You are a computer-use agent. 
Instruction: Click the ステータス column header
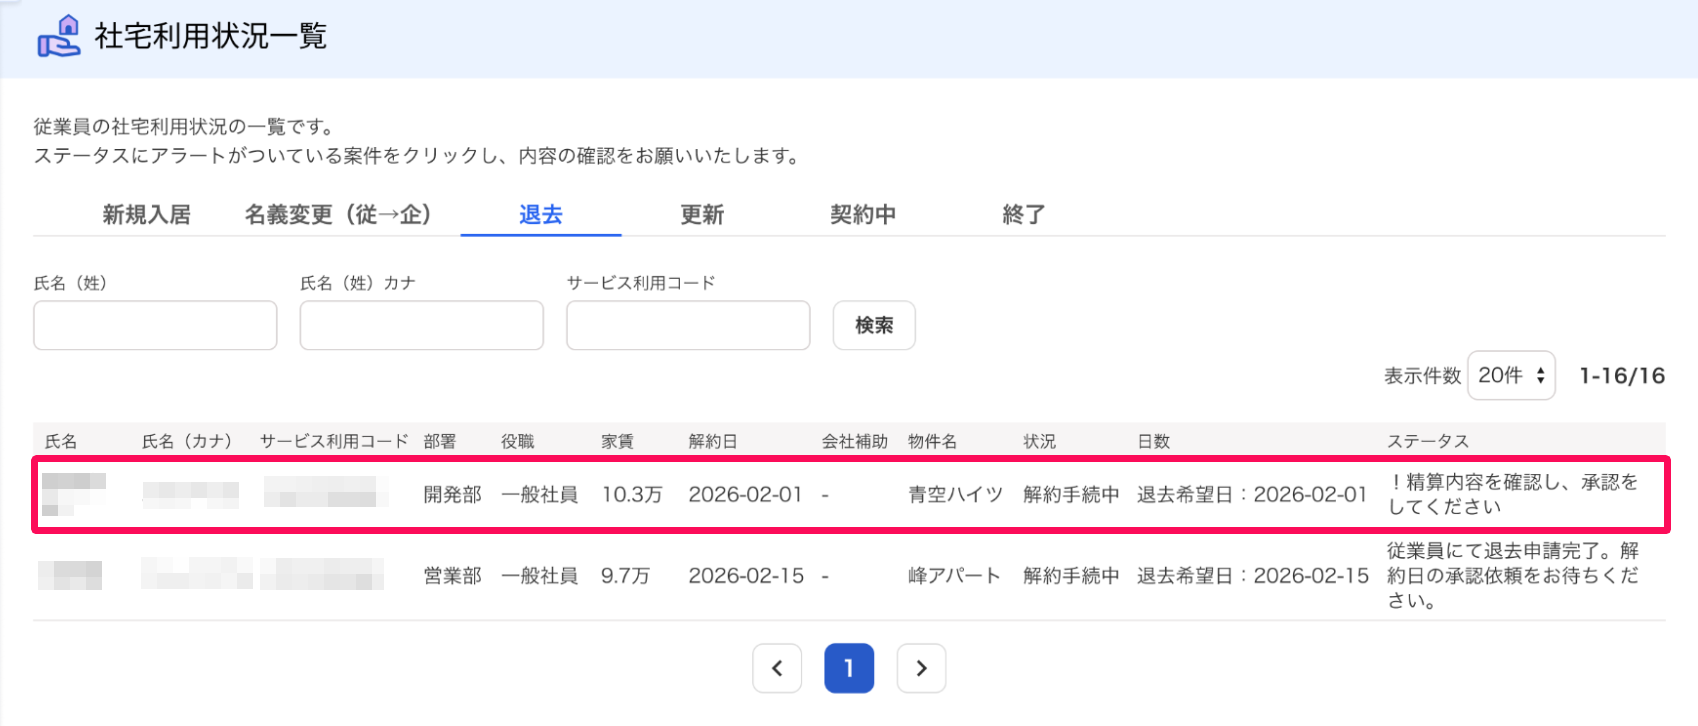[x=1428, y=441]
